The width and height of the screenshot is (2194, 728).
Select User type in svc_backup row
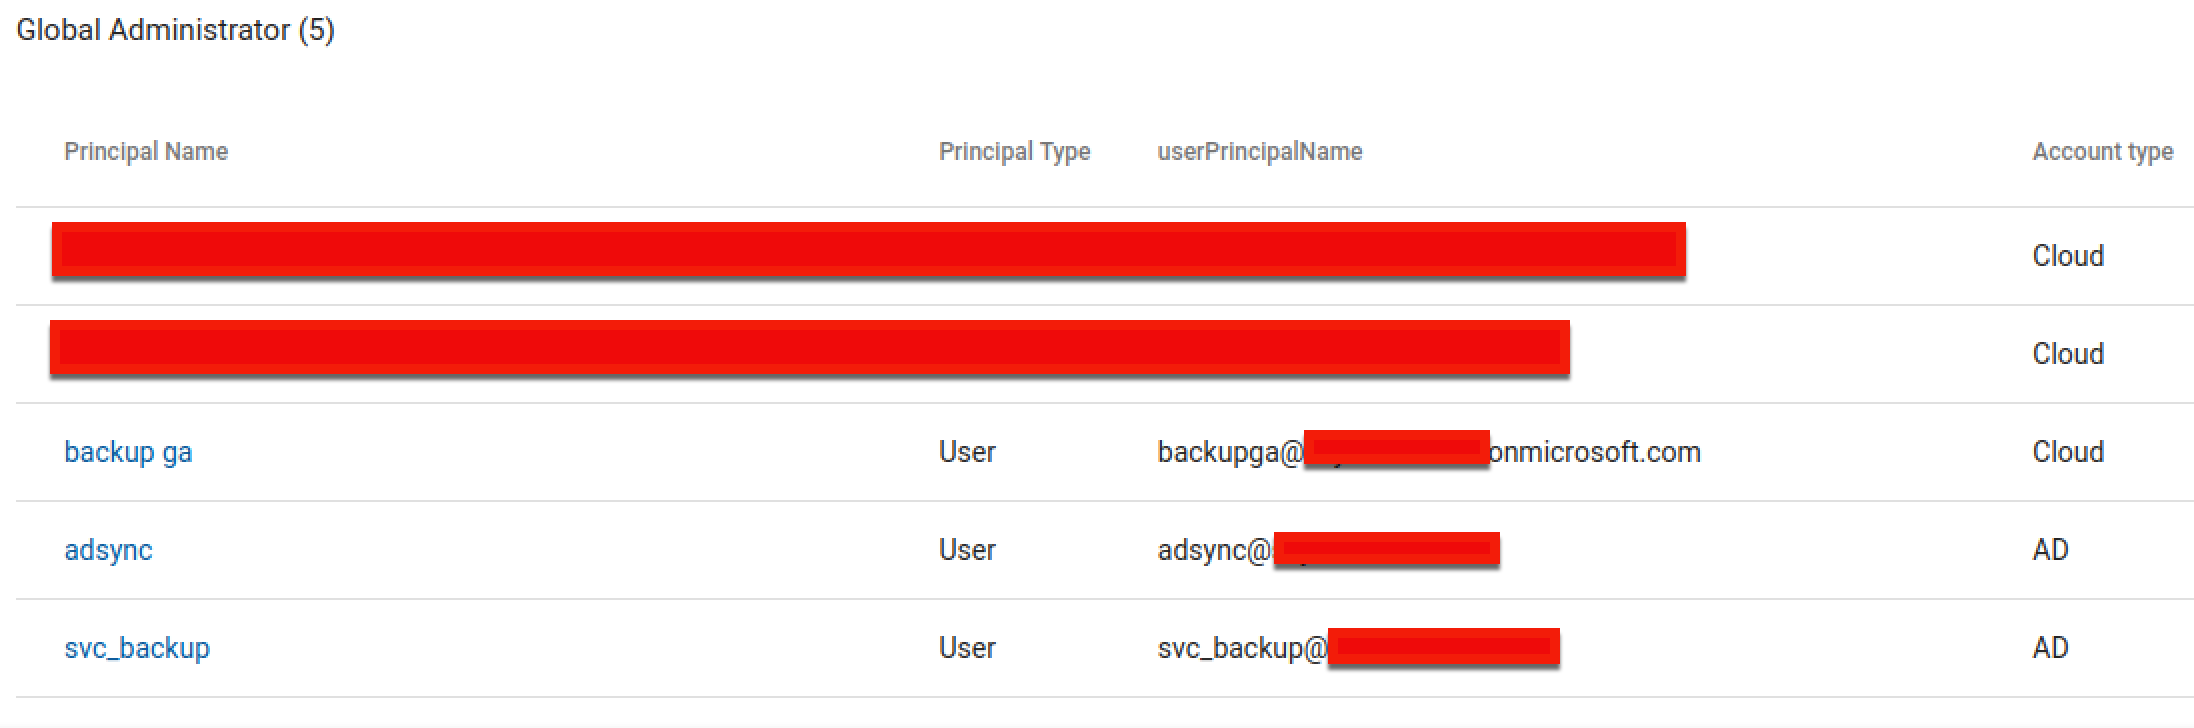pos(967,648)
